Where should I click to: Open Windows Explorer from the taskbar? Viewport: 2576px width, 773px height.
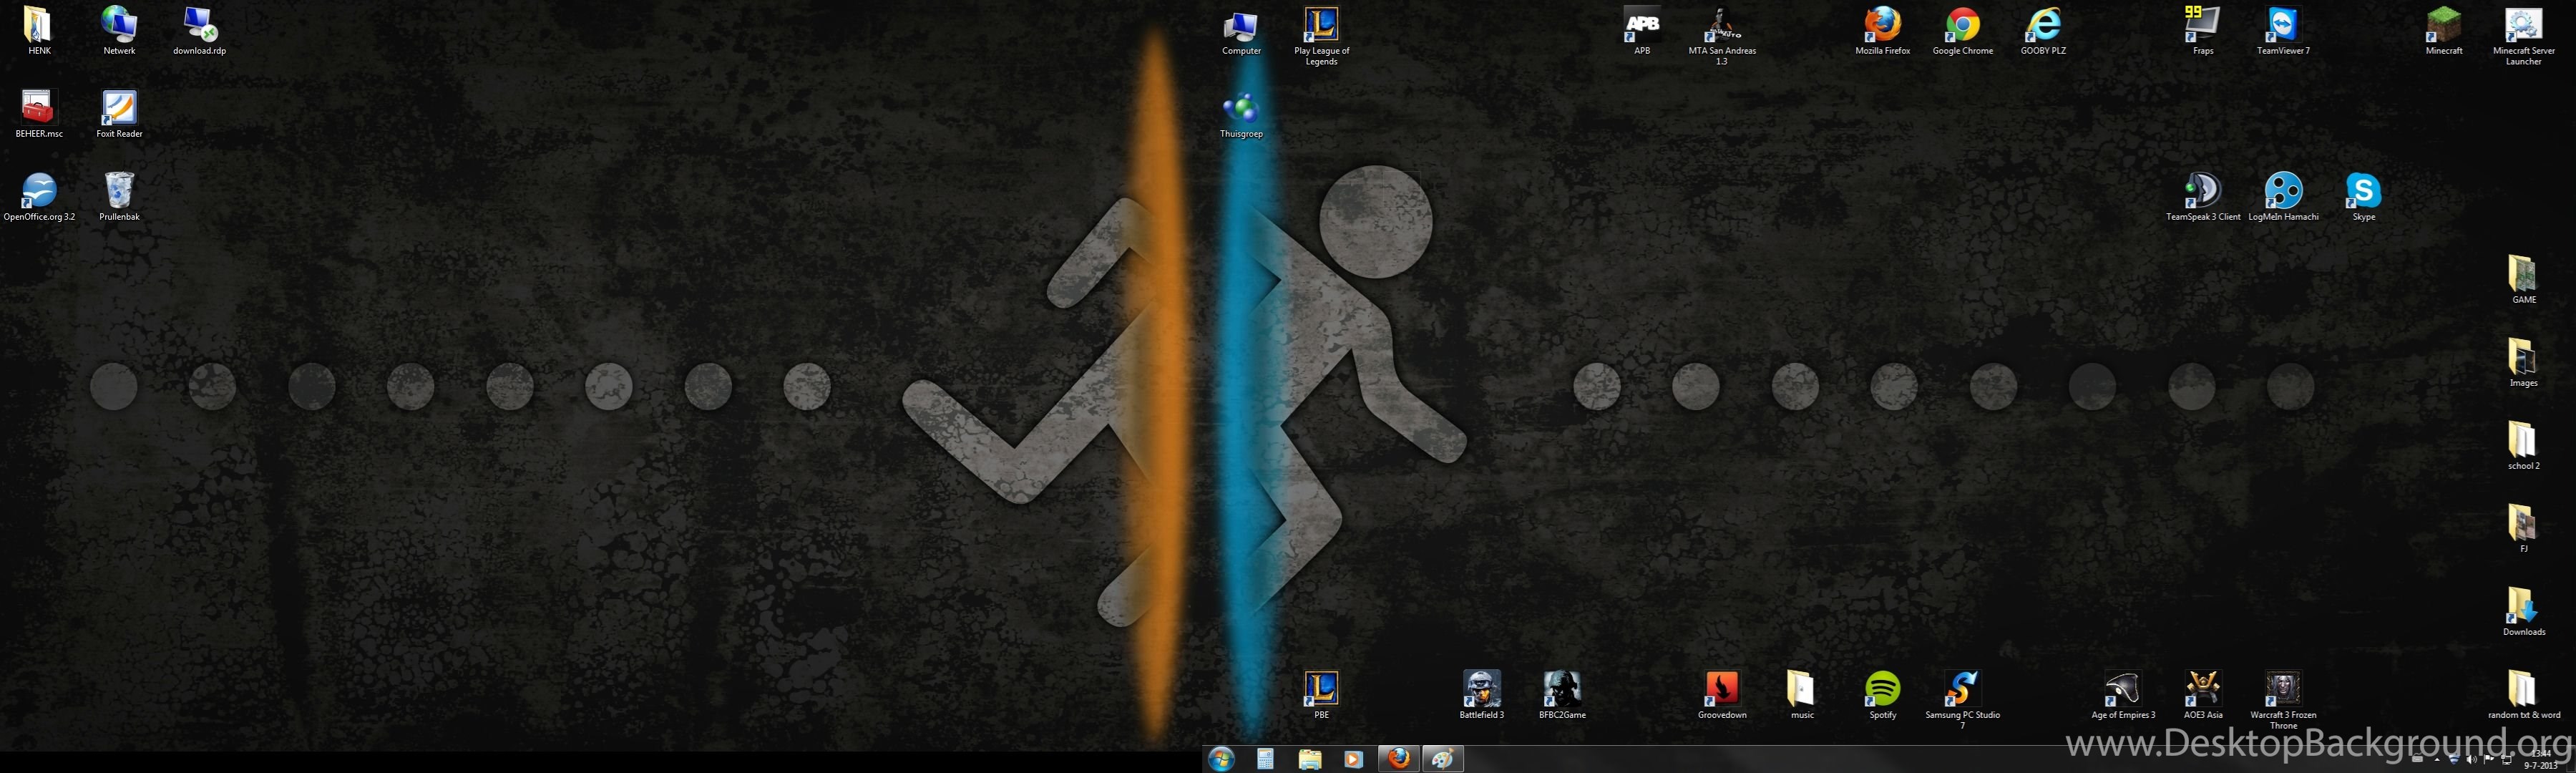1310,759
